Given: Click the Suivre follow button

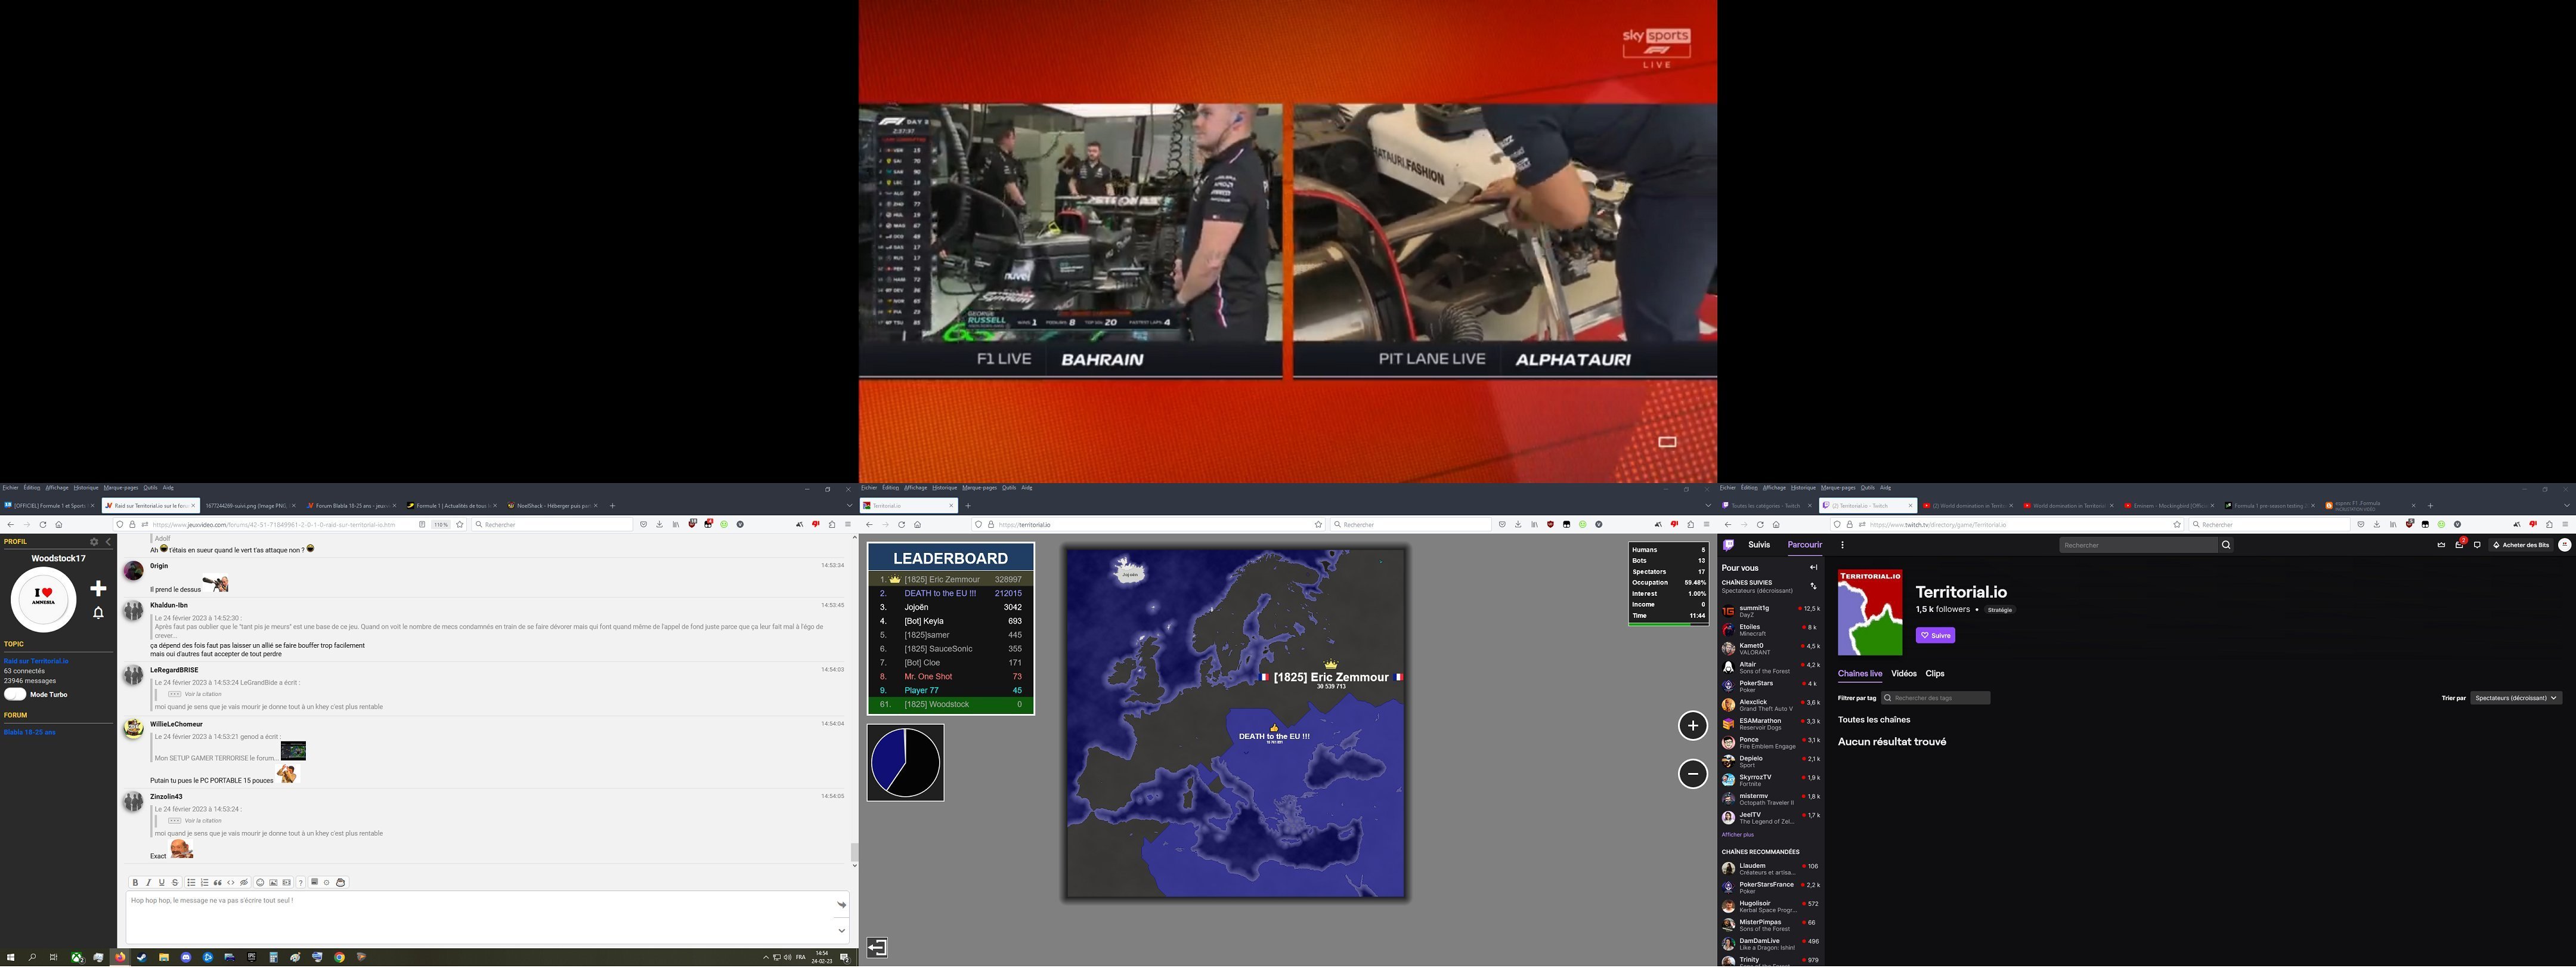Looking at the screenshot, I should click(1935, 636).
